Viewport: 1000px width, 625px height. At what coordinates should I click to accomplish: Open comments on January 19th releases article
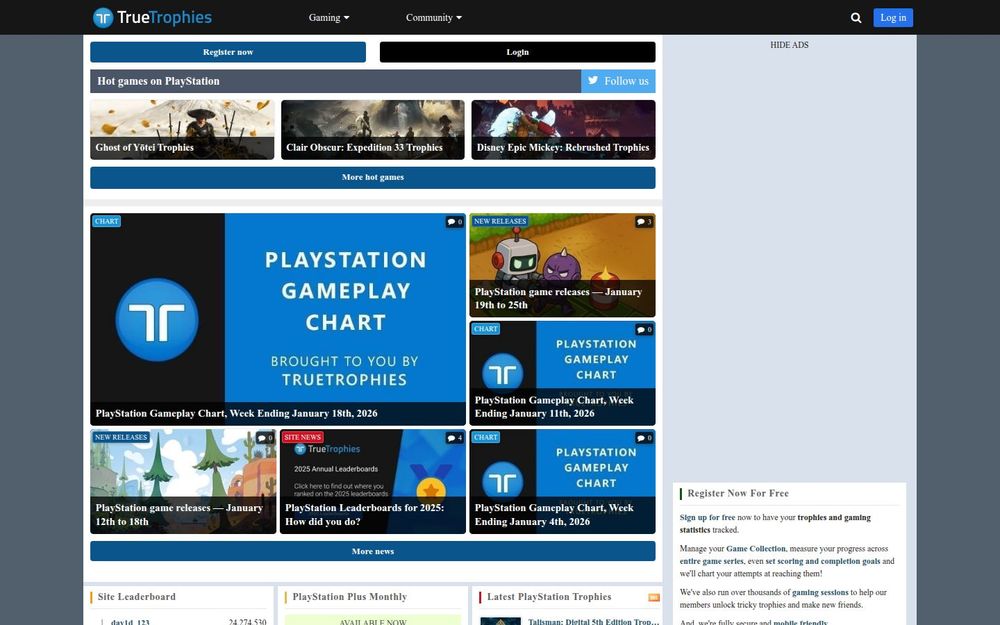[644, 222]
